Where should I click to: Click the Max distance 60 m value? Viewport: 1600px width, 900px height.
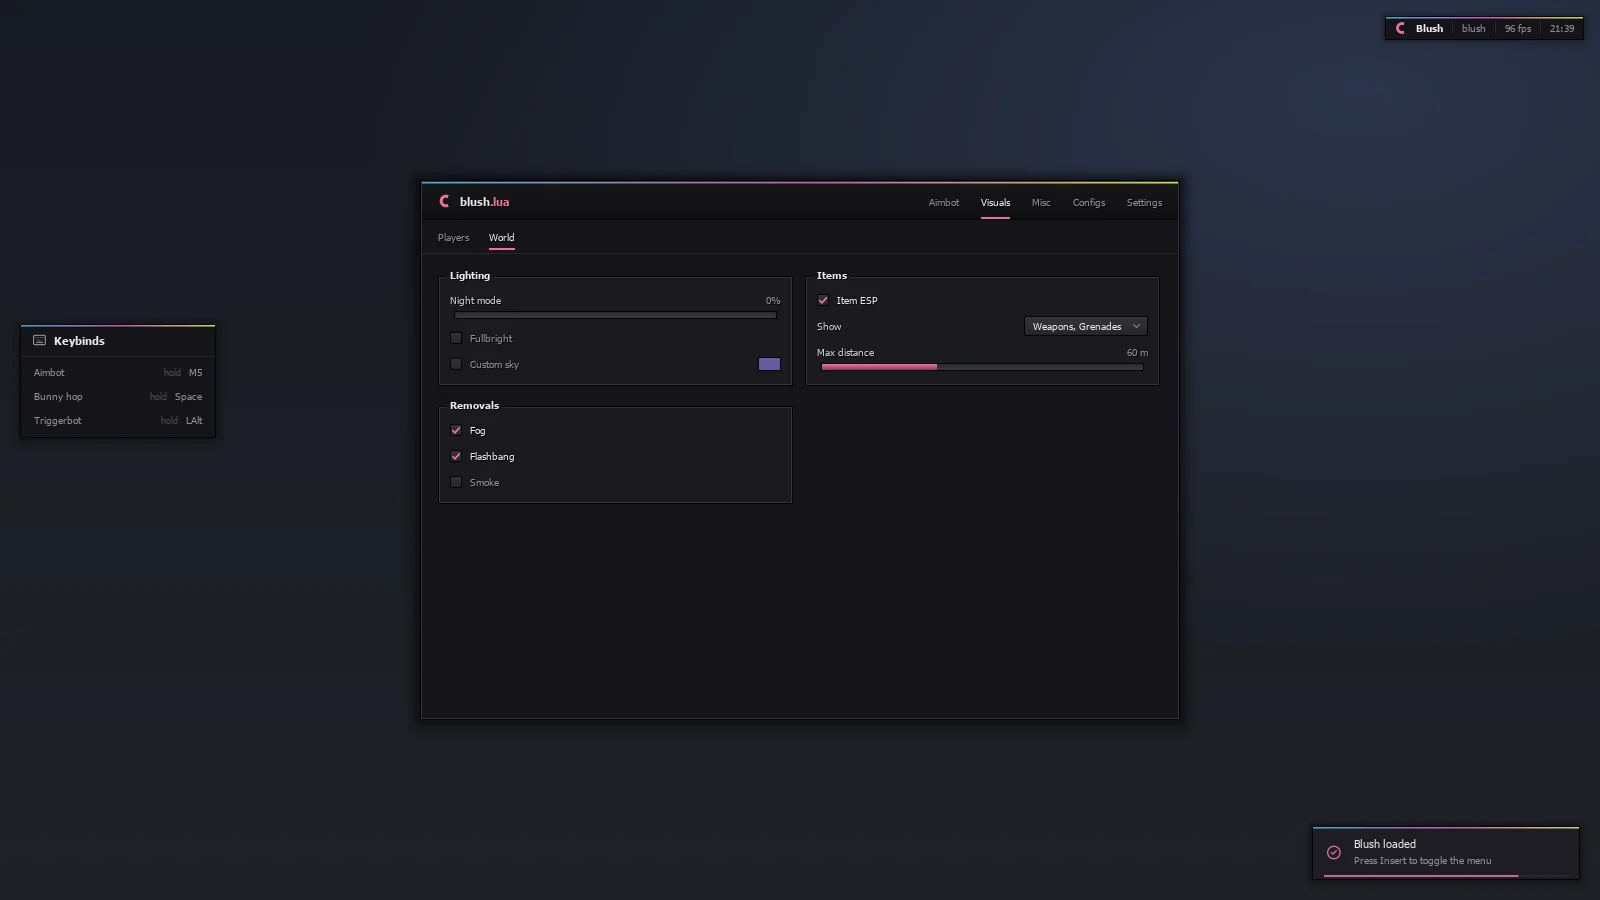[1137, 353]
